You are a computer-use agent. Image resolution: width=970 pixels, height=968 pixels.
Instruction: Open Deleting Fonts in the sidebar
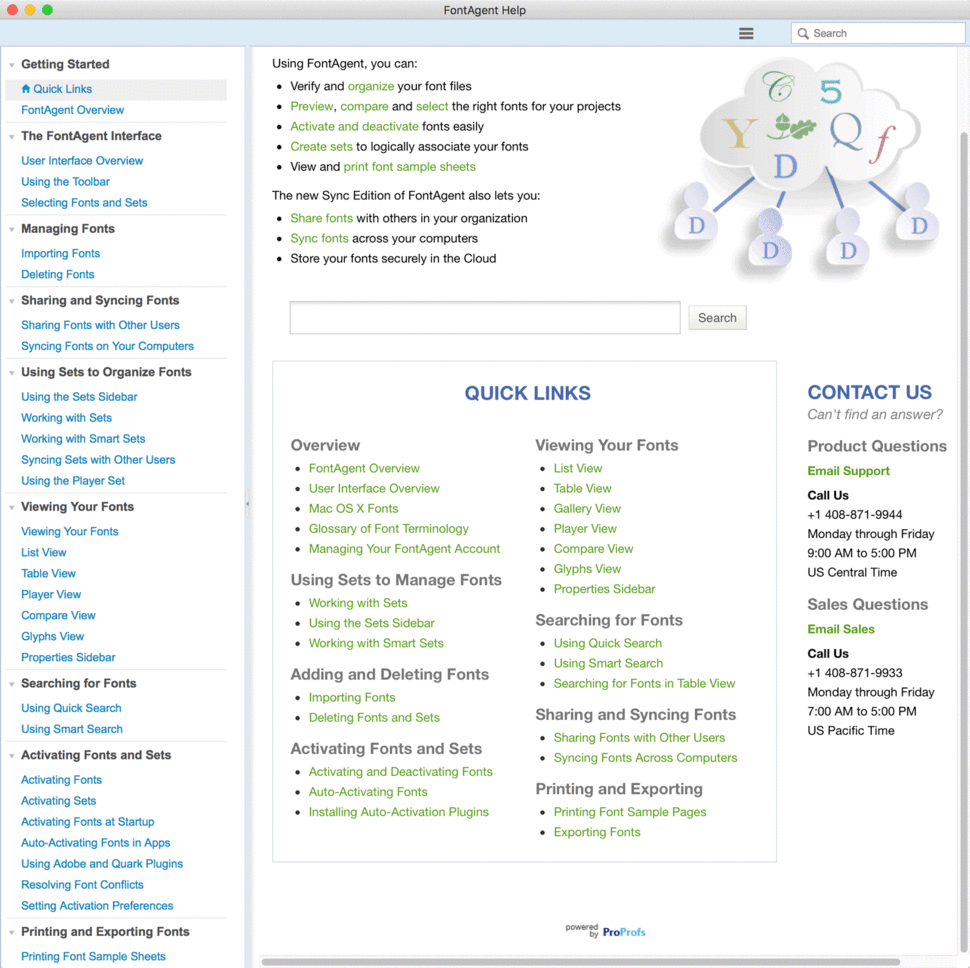(x=58, y=275)
